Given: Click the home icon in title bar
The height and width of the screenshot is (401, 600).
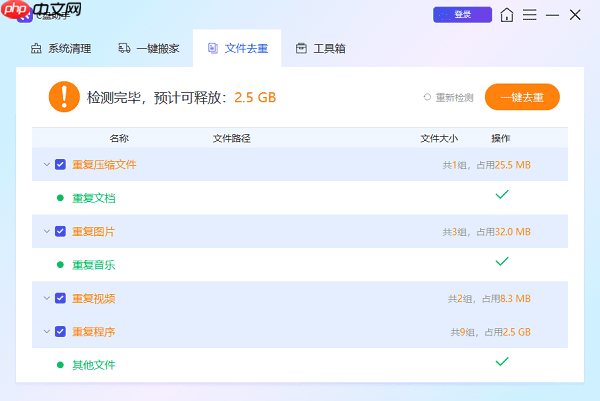Looking at the screenshot, I should (507, 15).
